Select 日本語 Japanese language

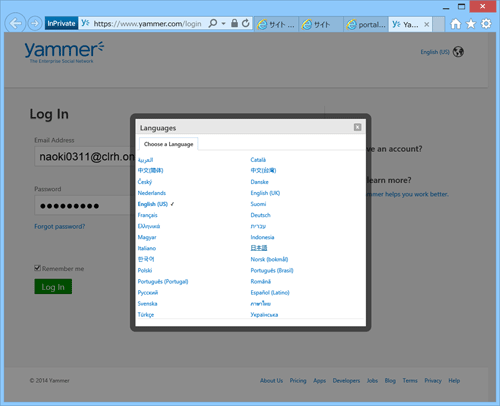point(259,248)
